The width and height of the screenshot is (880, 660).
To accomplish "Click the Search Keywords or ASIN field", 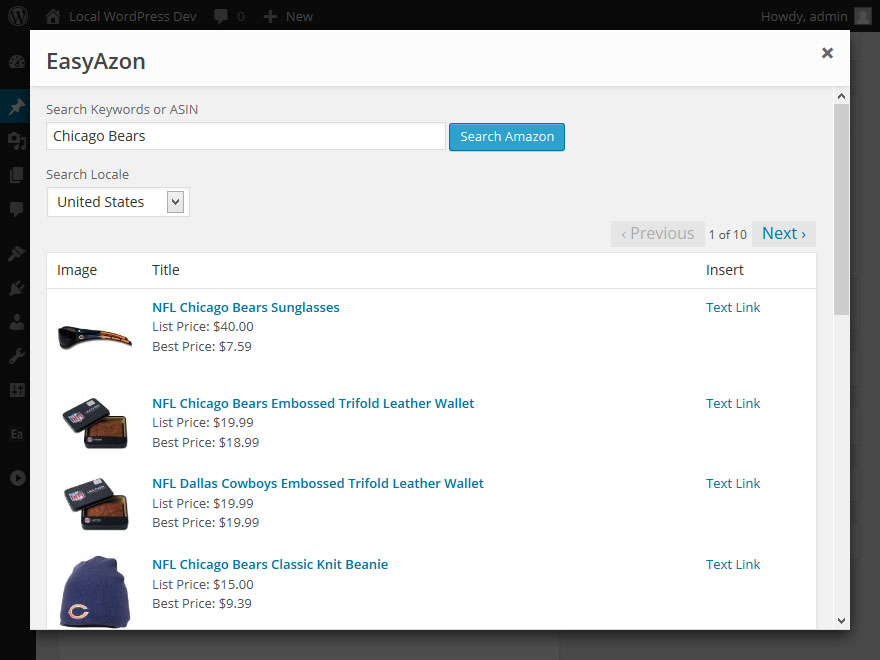I will [246, 136].
